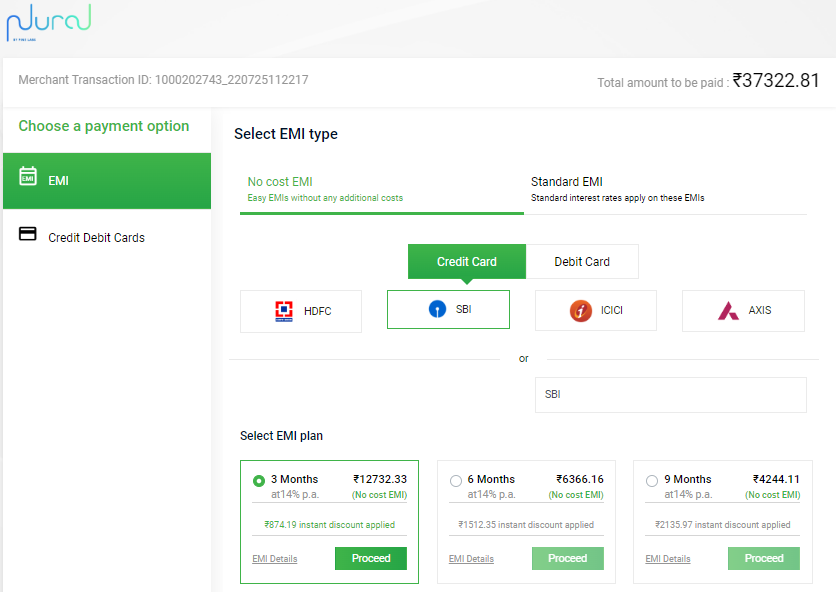
Task: Open EMI Details for 3 Months plan
Action: pyautogui.click(x=275, y=559)
